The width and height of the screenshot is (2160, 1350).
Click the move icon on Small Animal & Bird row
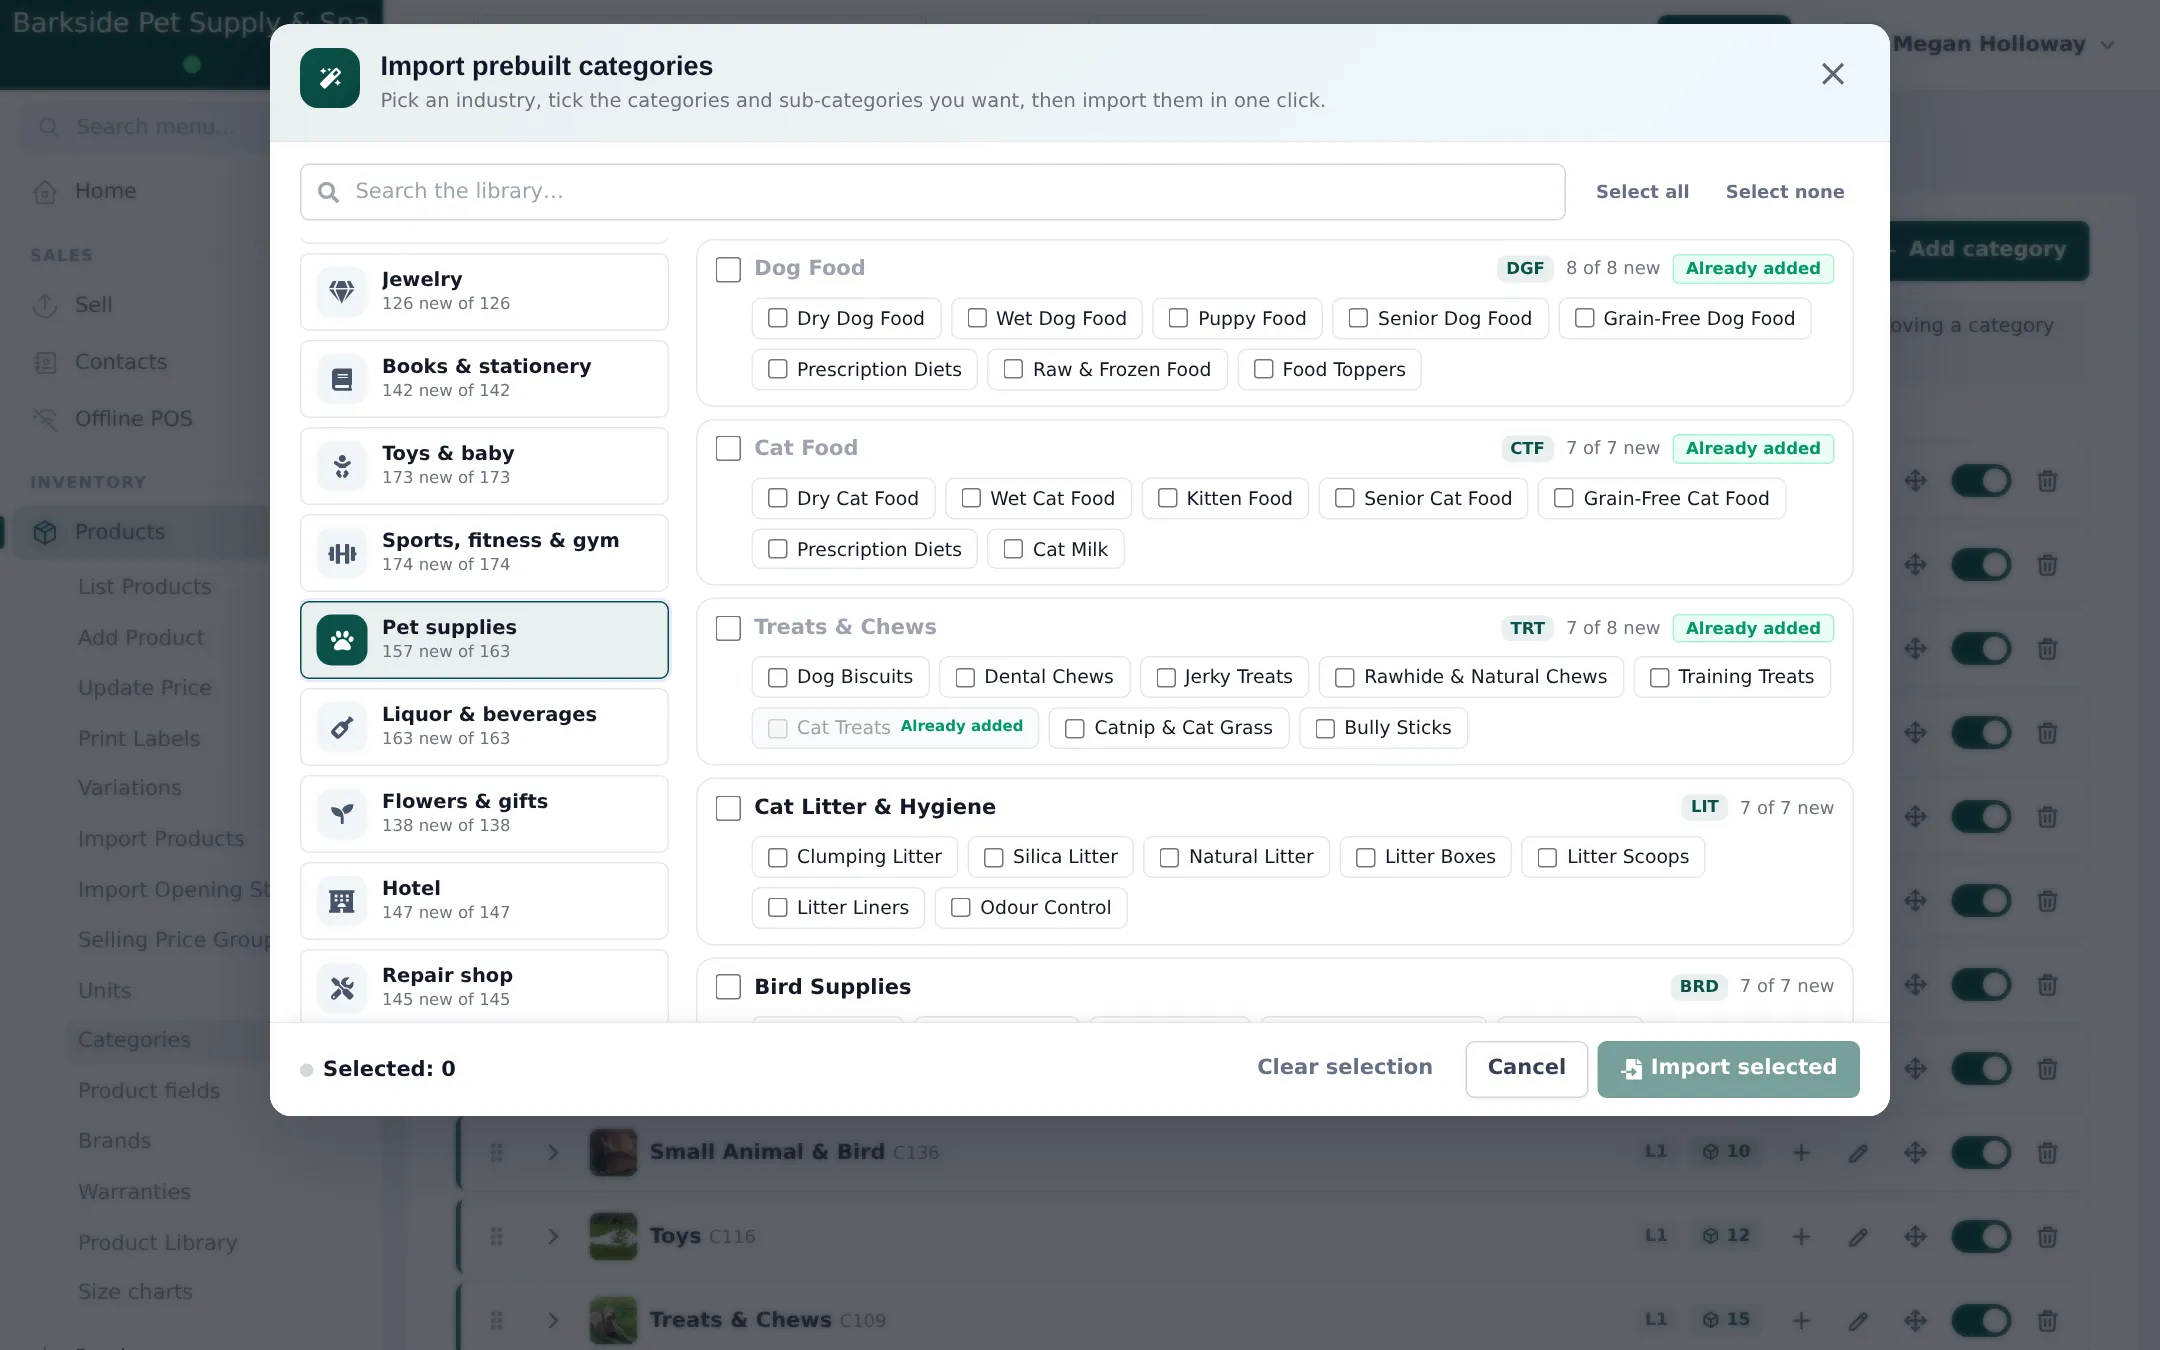coord(1915,1153)
